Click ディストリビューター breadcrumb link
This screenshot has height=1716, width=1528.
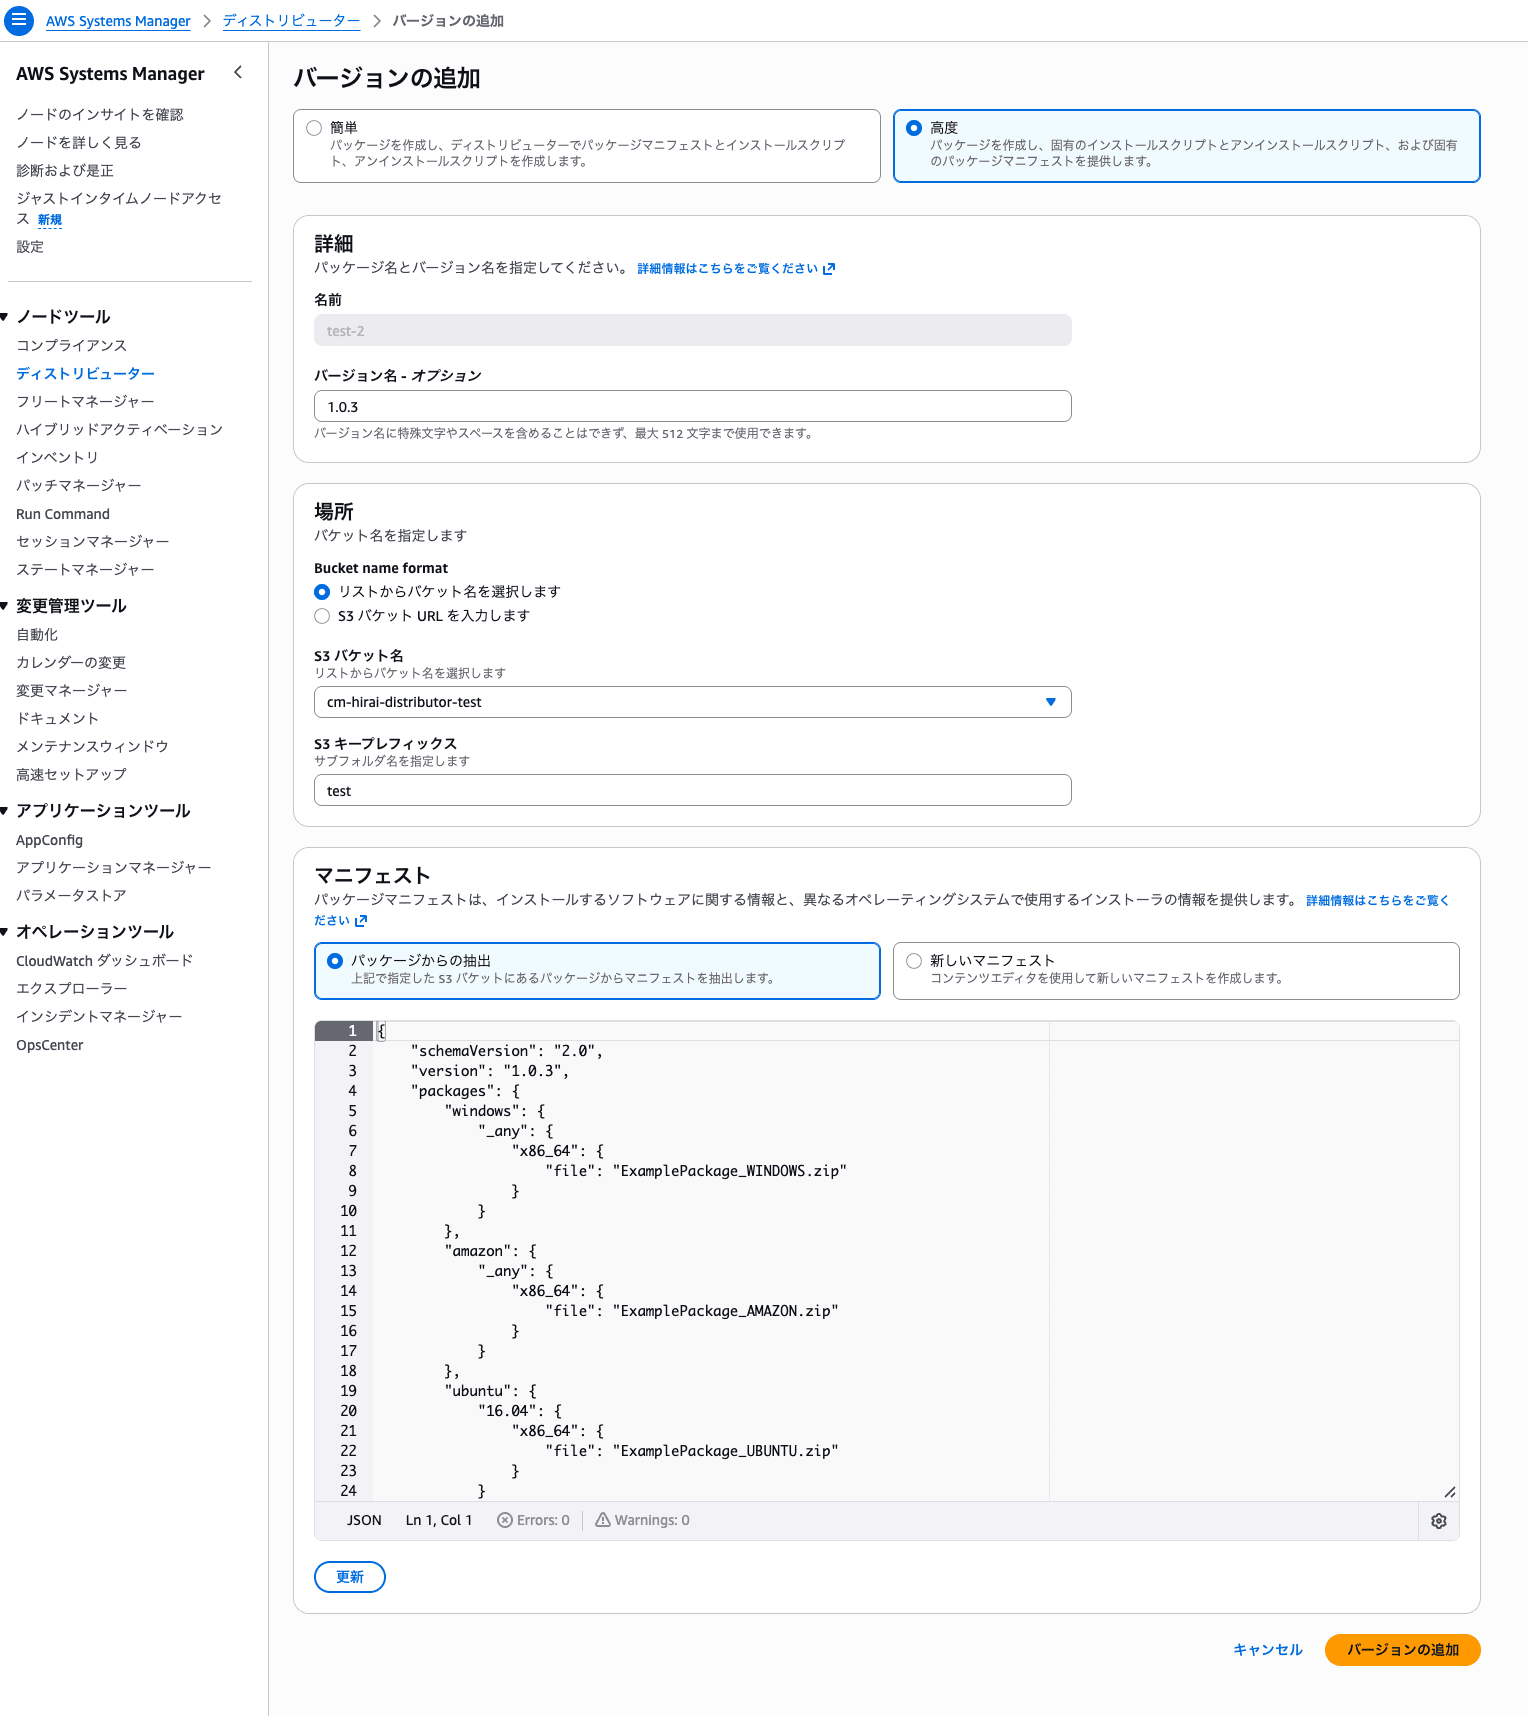(x=291, y=21)
